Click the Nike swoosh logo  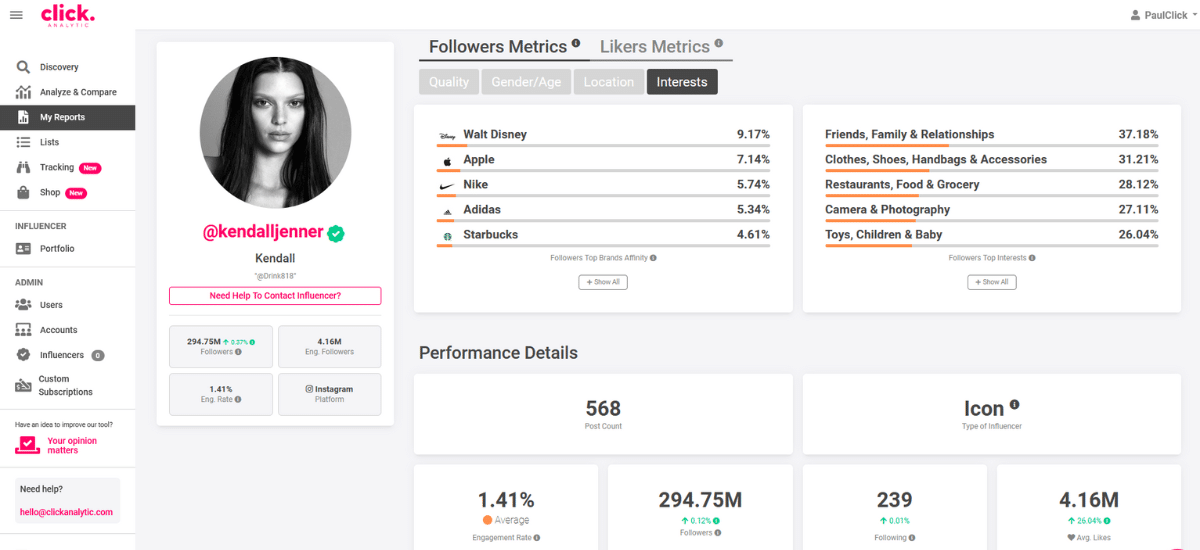click(447, 185)
